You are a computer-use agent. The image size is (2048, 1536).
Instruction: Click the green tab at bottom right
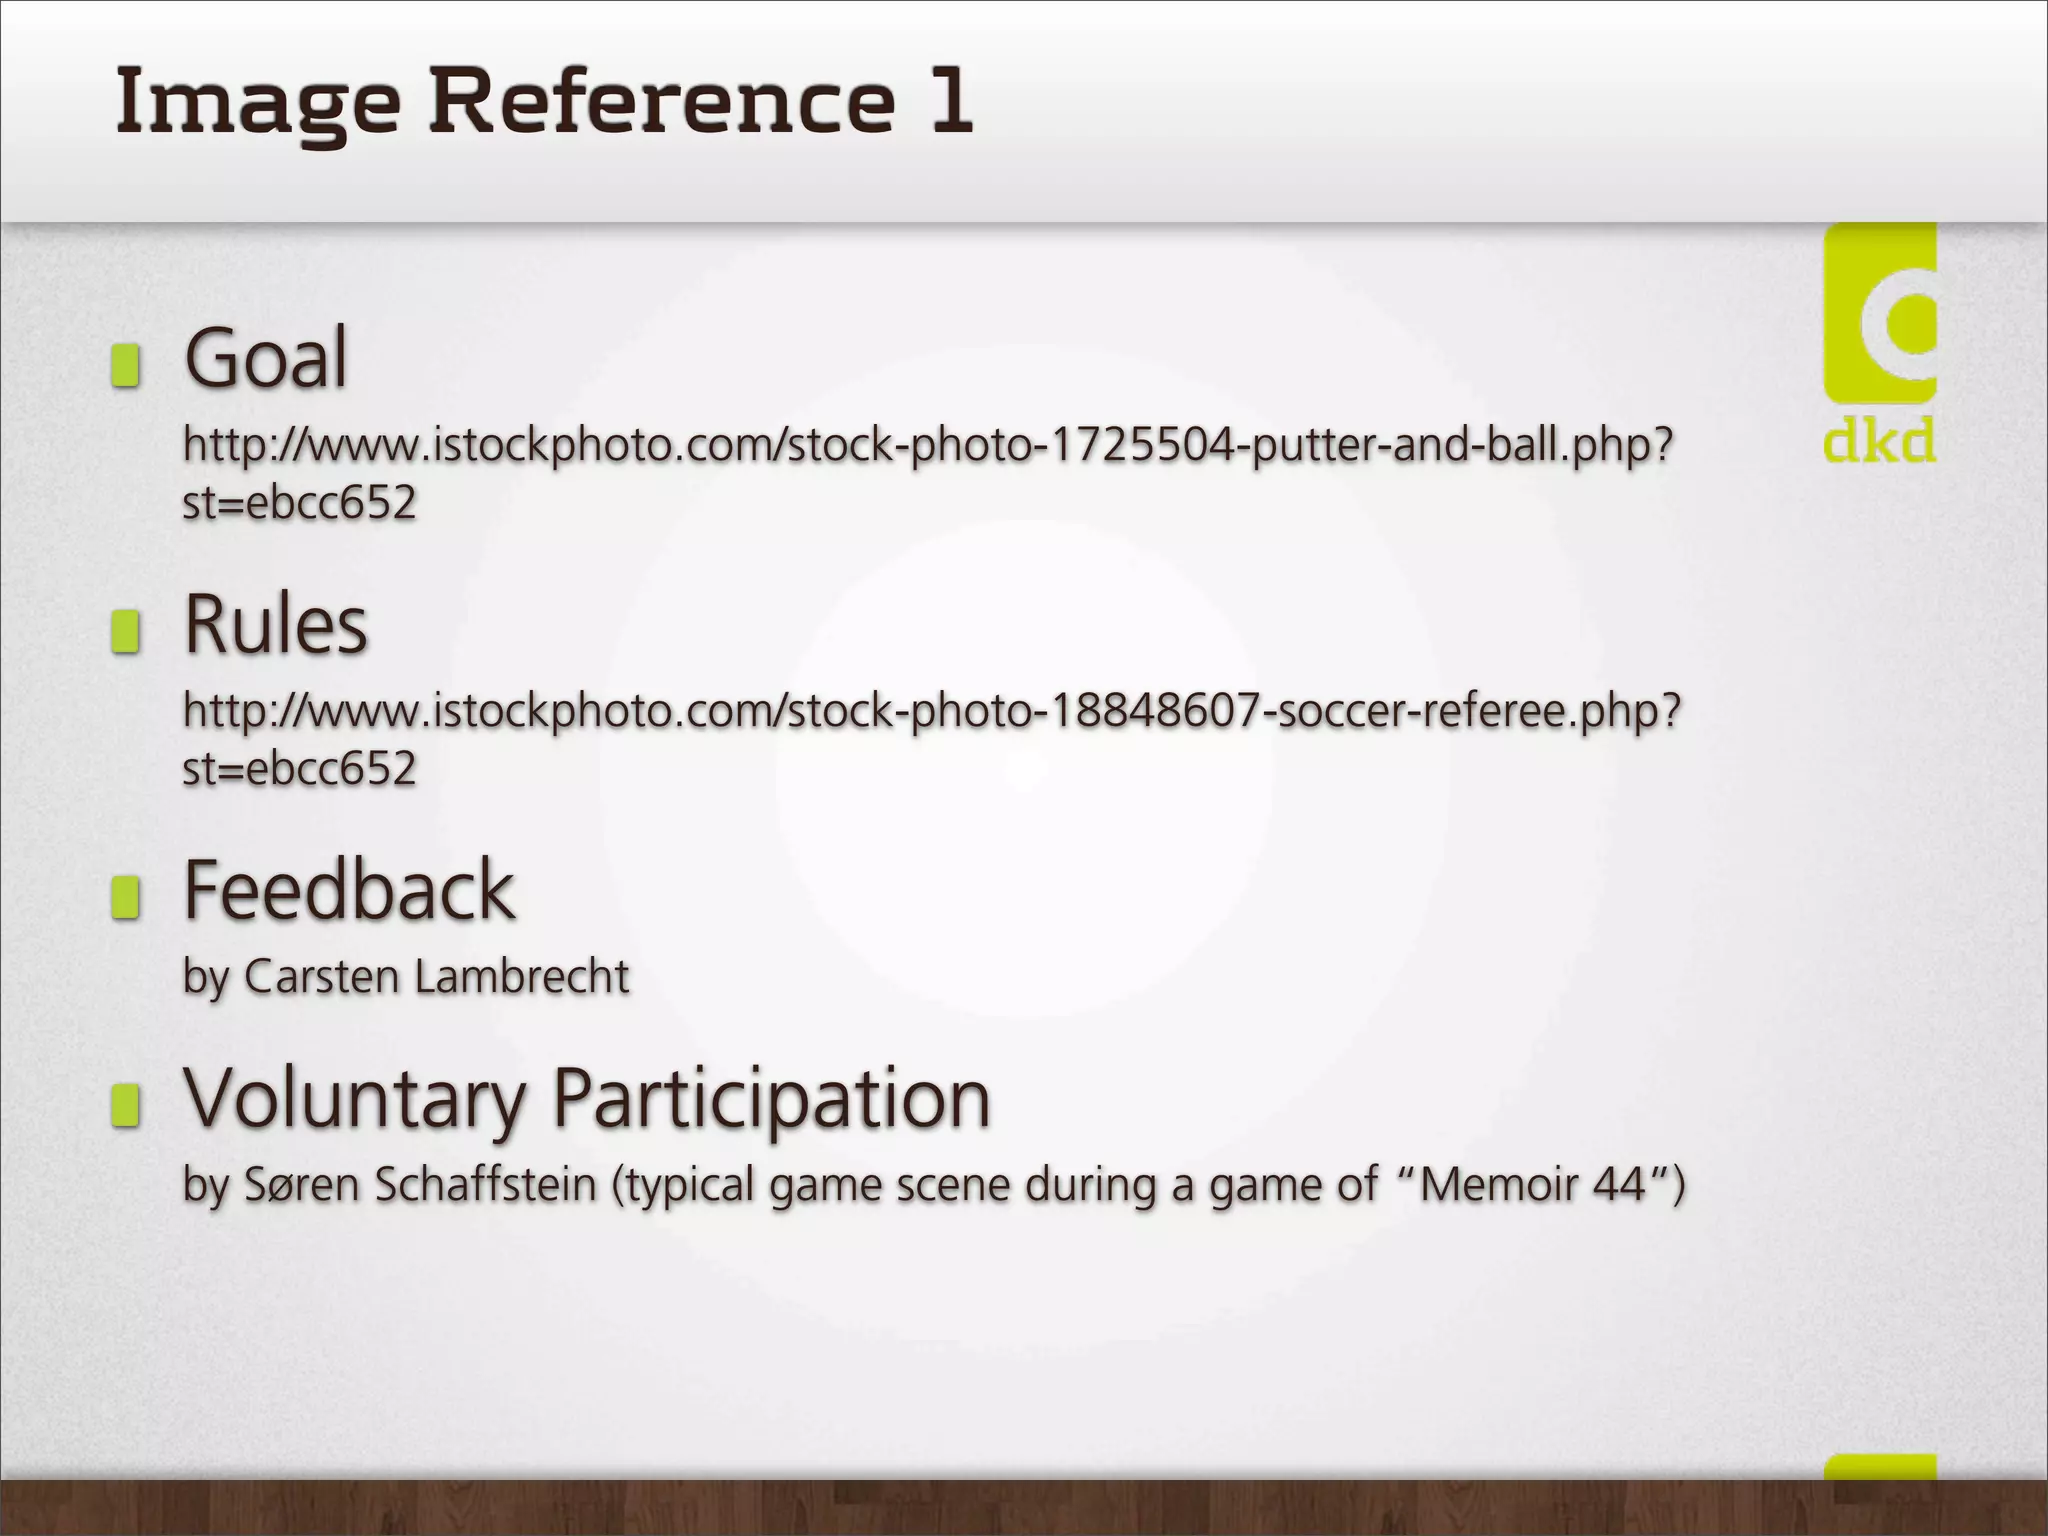[x=1879, y=1468]
